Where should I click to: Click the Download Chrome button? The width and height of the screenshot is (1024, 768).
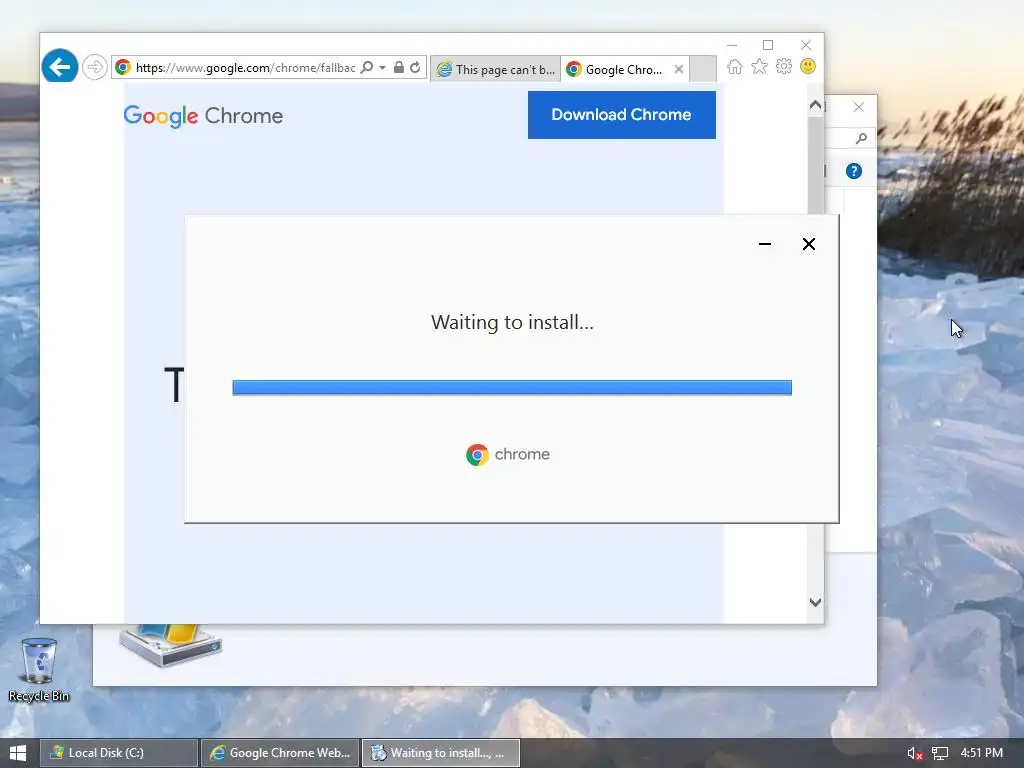622,115
